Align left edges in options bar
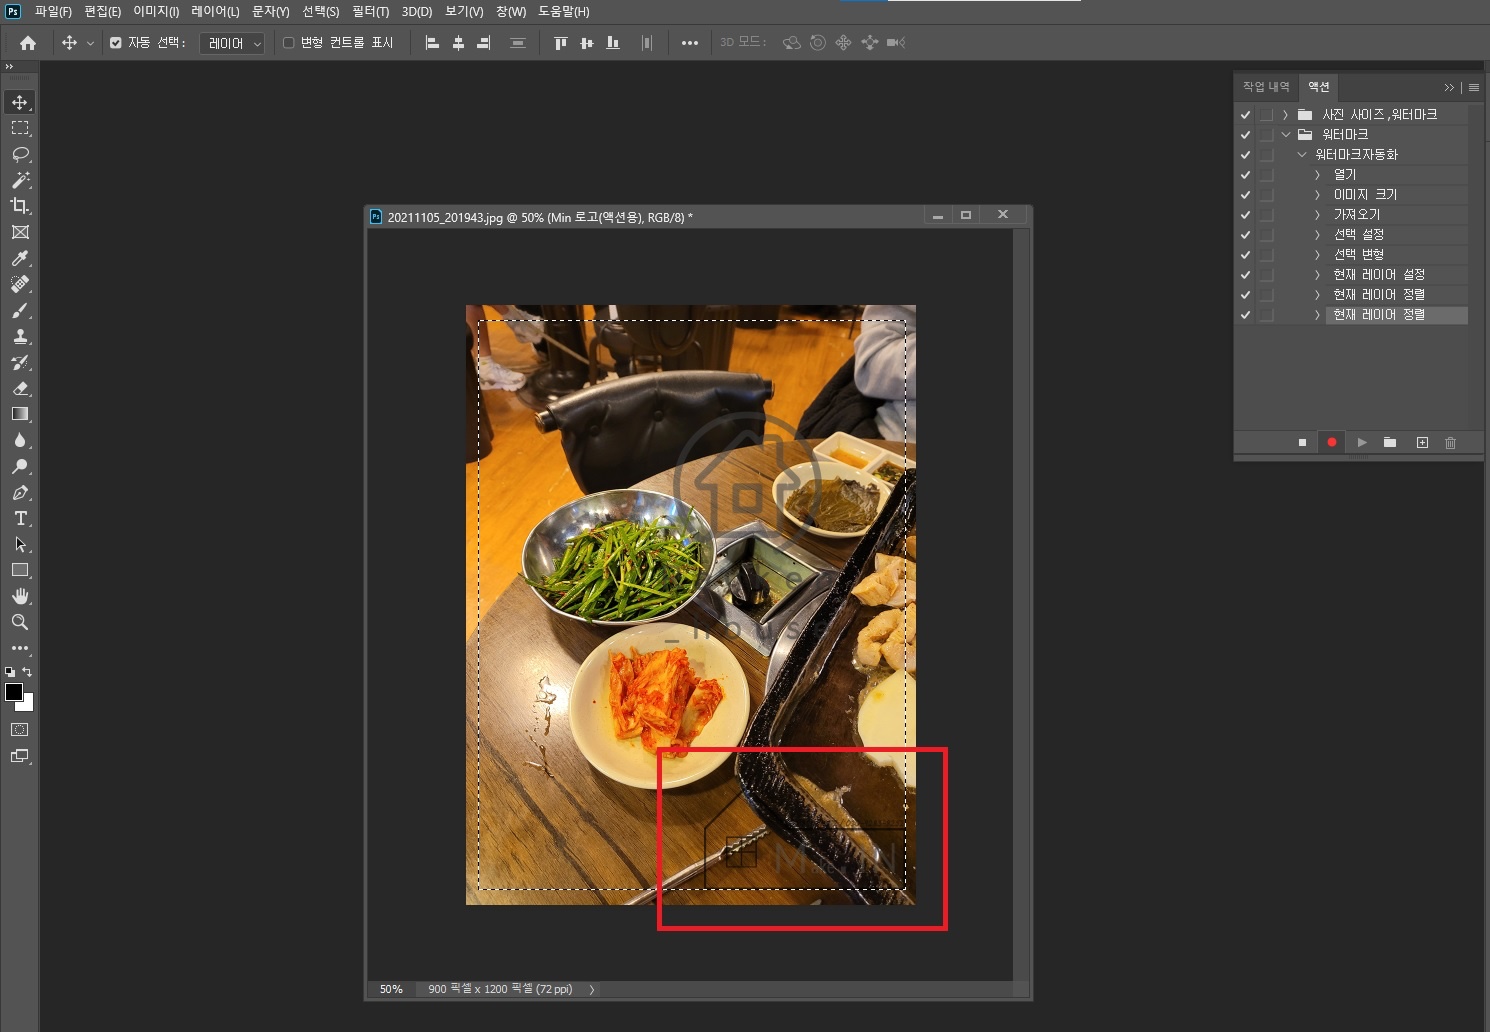 432,43
